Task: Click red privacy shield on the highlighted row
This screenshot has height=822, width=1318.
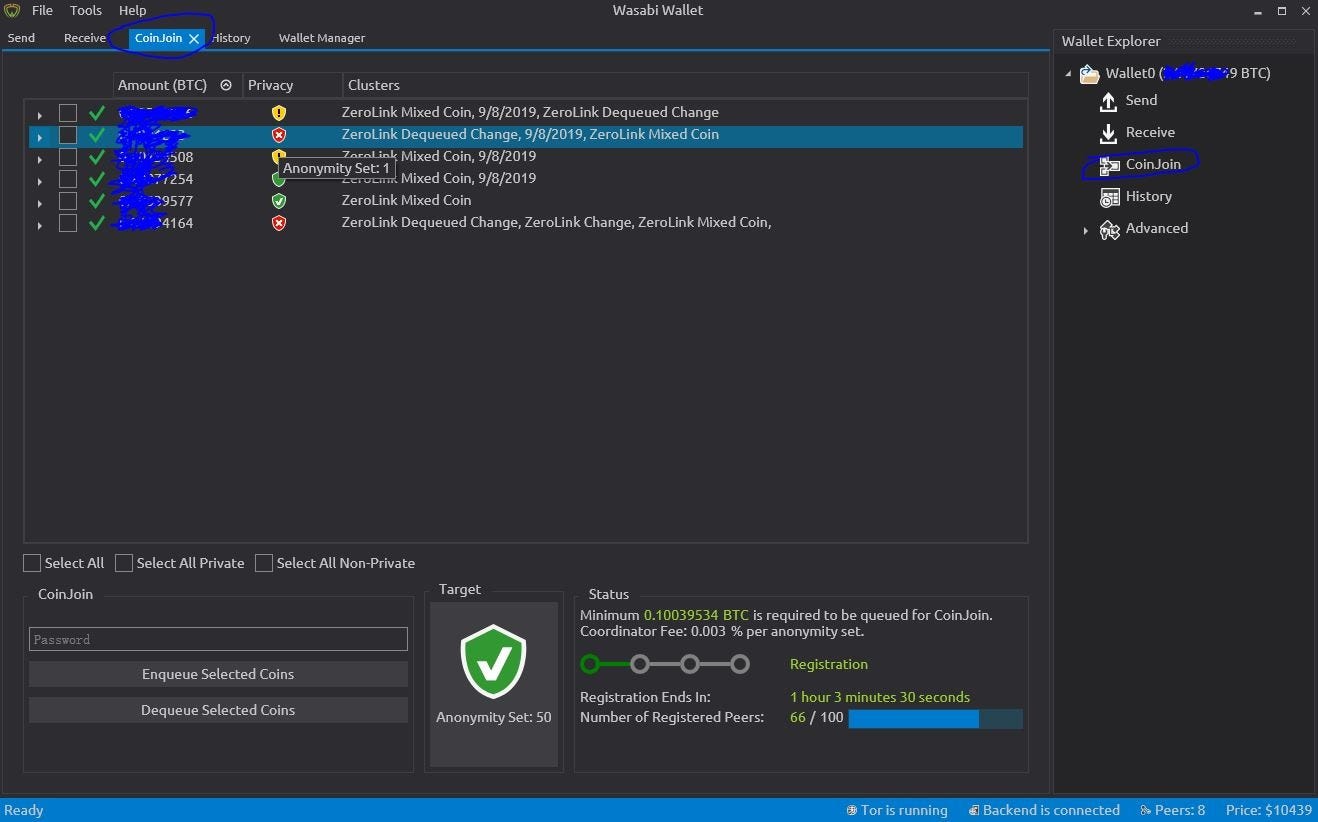Action: (279, 135)
